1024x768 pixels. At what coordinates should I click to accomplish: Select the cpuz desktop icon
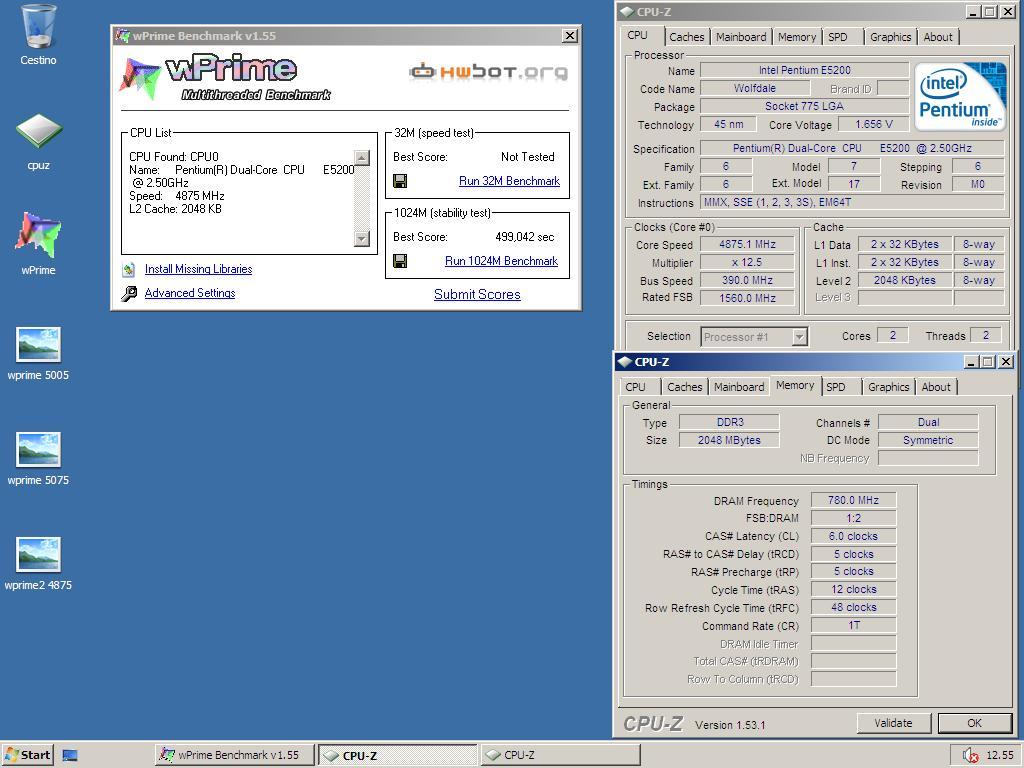coord(39,131)
